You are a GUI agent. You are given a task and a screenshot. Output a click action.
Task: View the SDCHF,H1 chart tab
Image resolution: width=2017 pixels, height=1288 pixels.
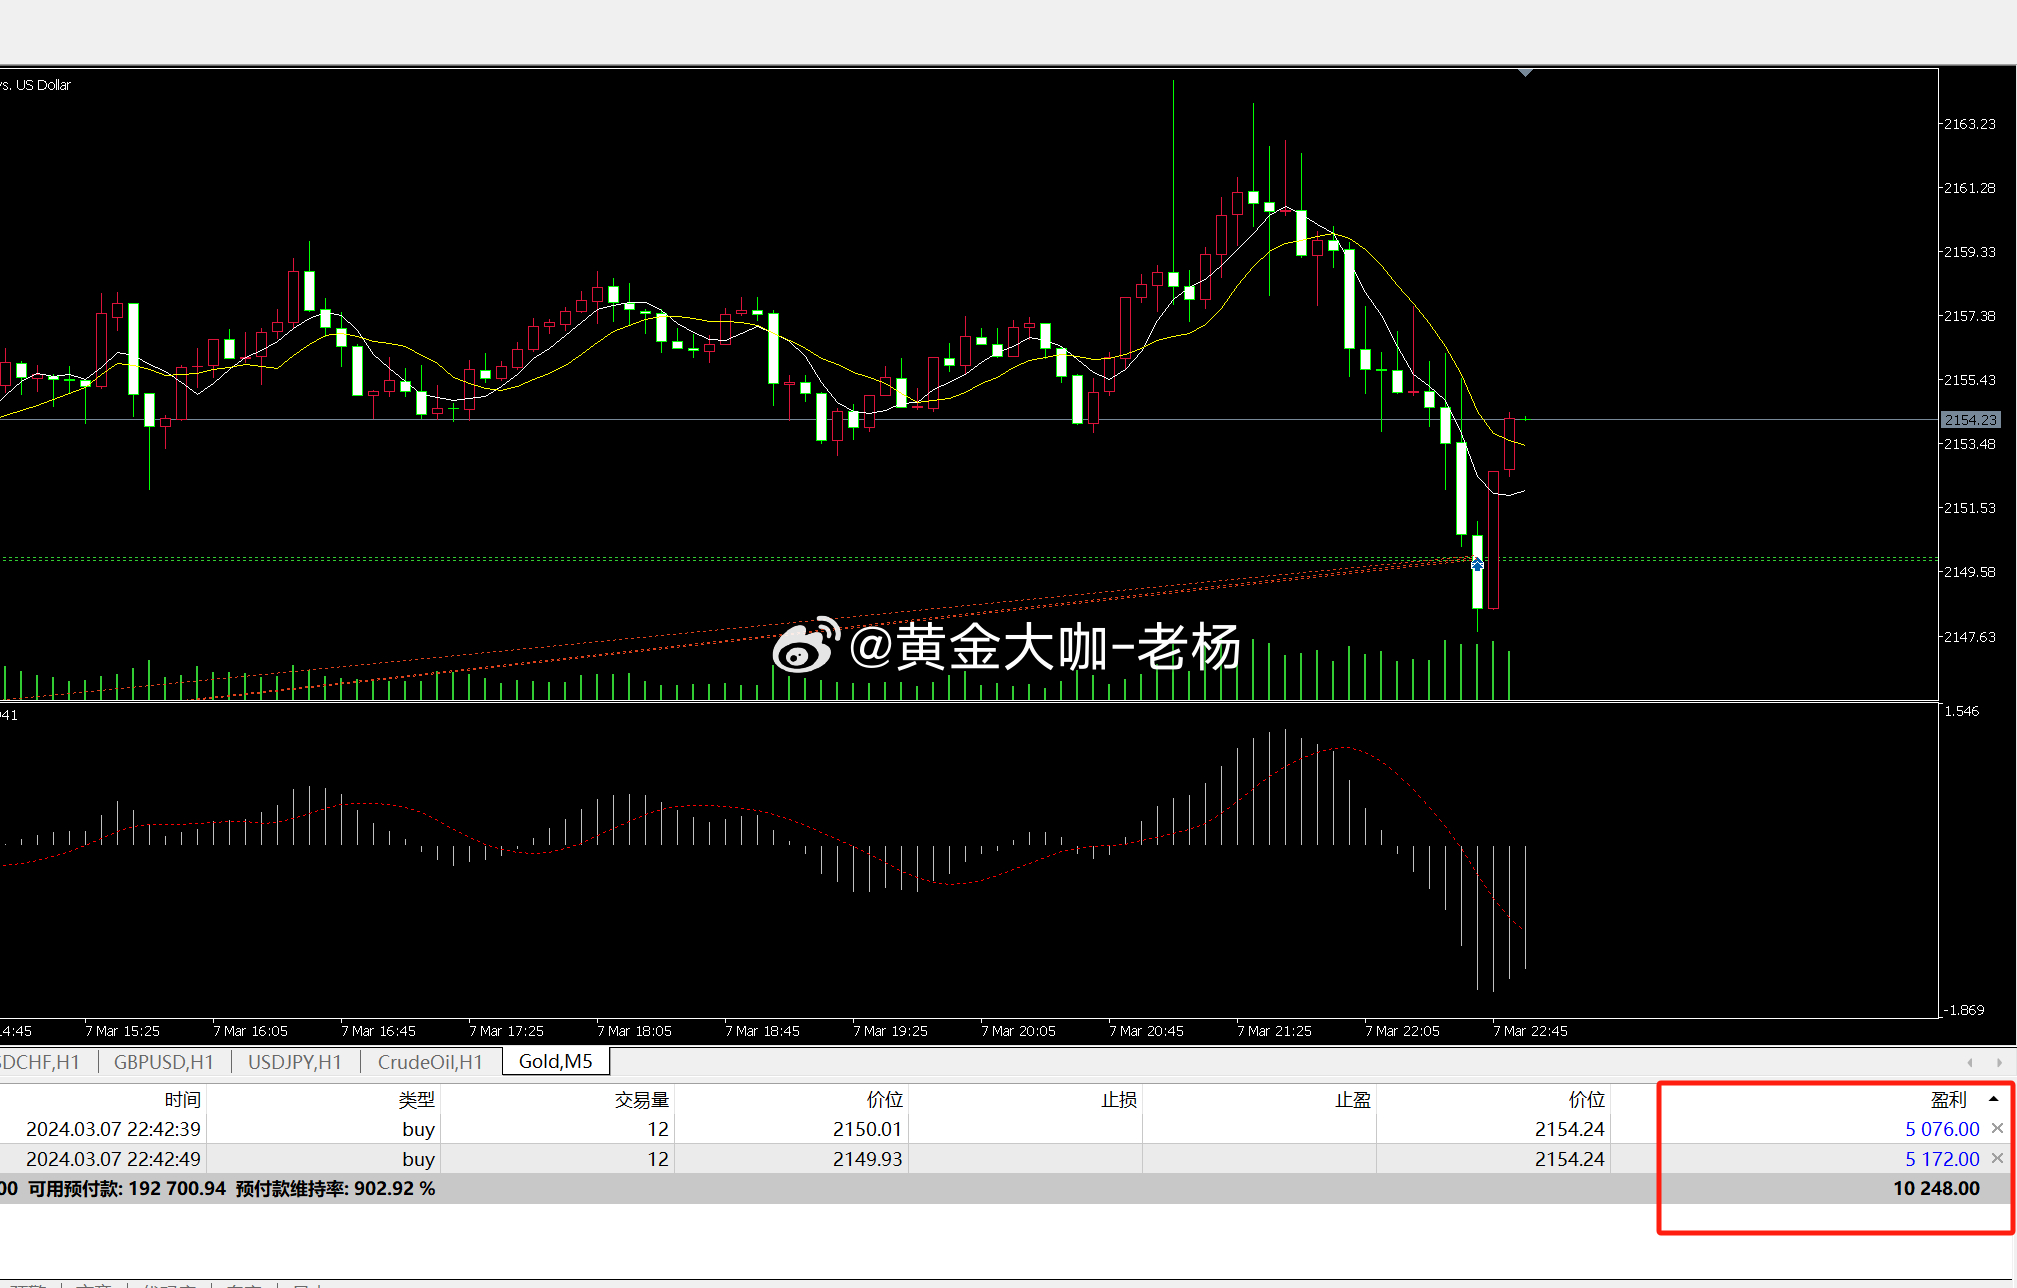[40, 1061]
